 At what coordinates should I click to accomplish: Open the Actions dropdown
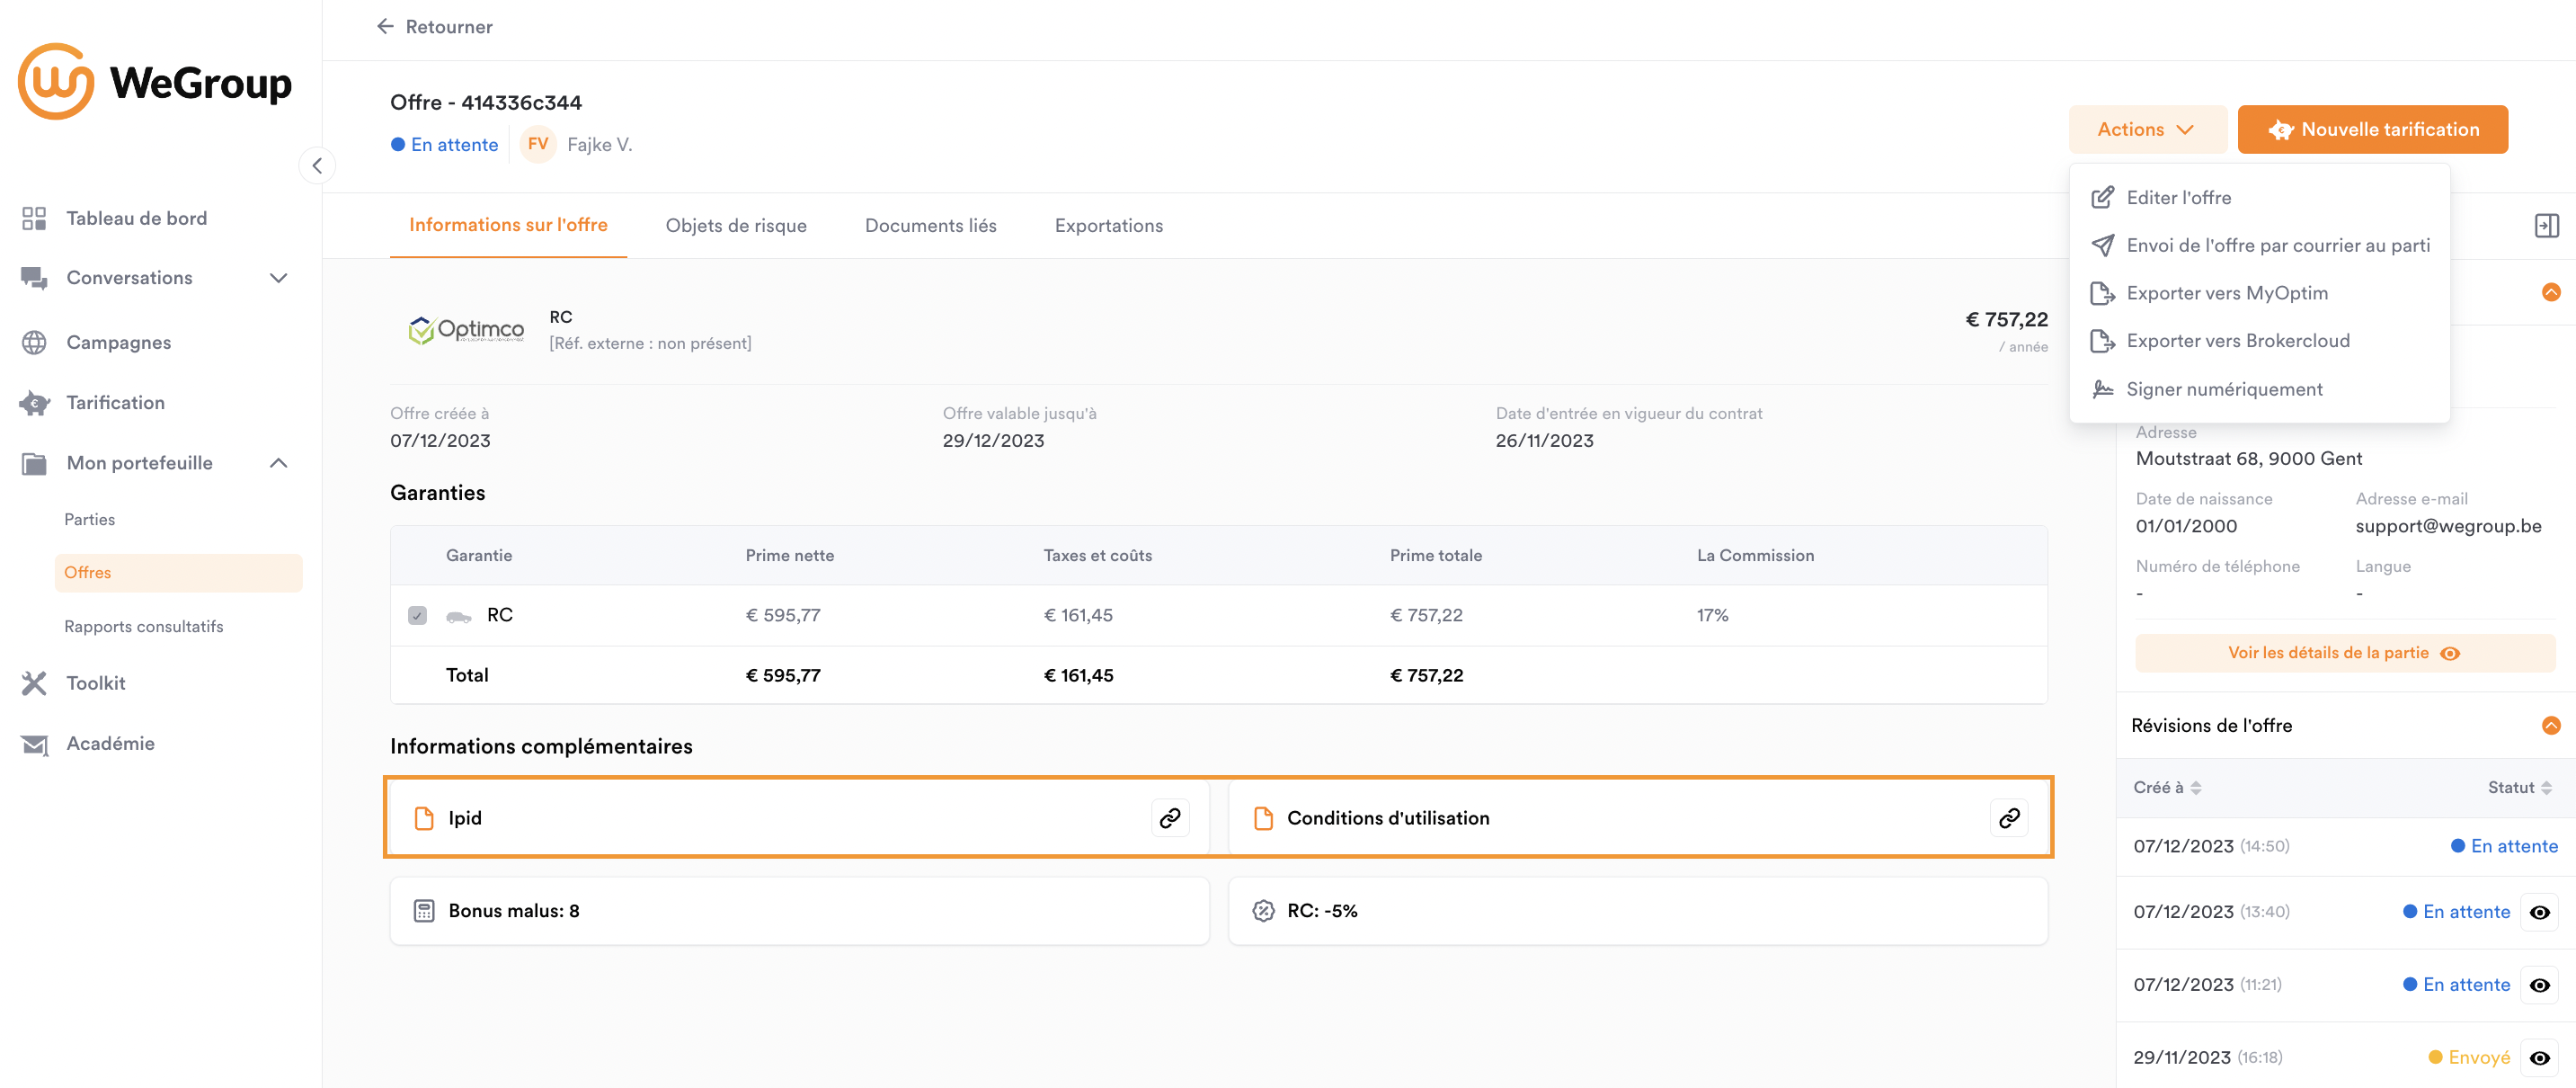point(2147,129)
